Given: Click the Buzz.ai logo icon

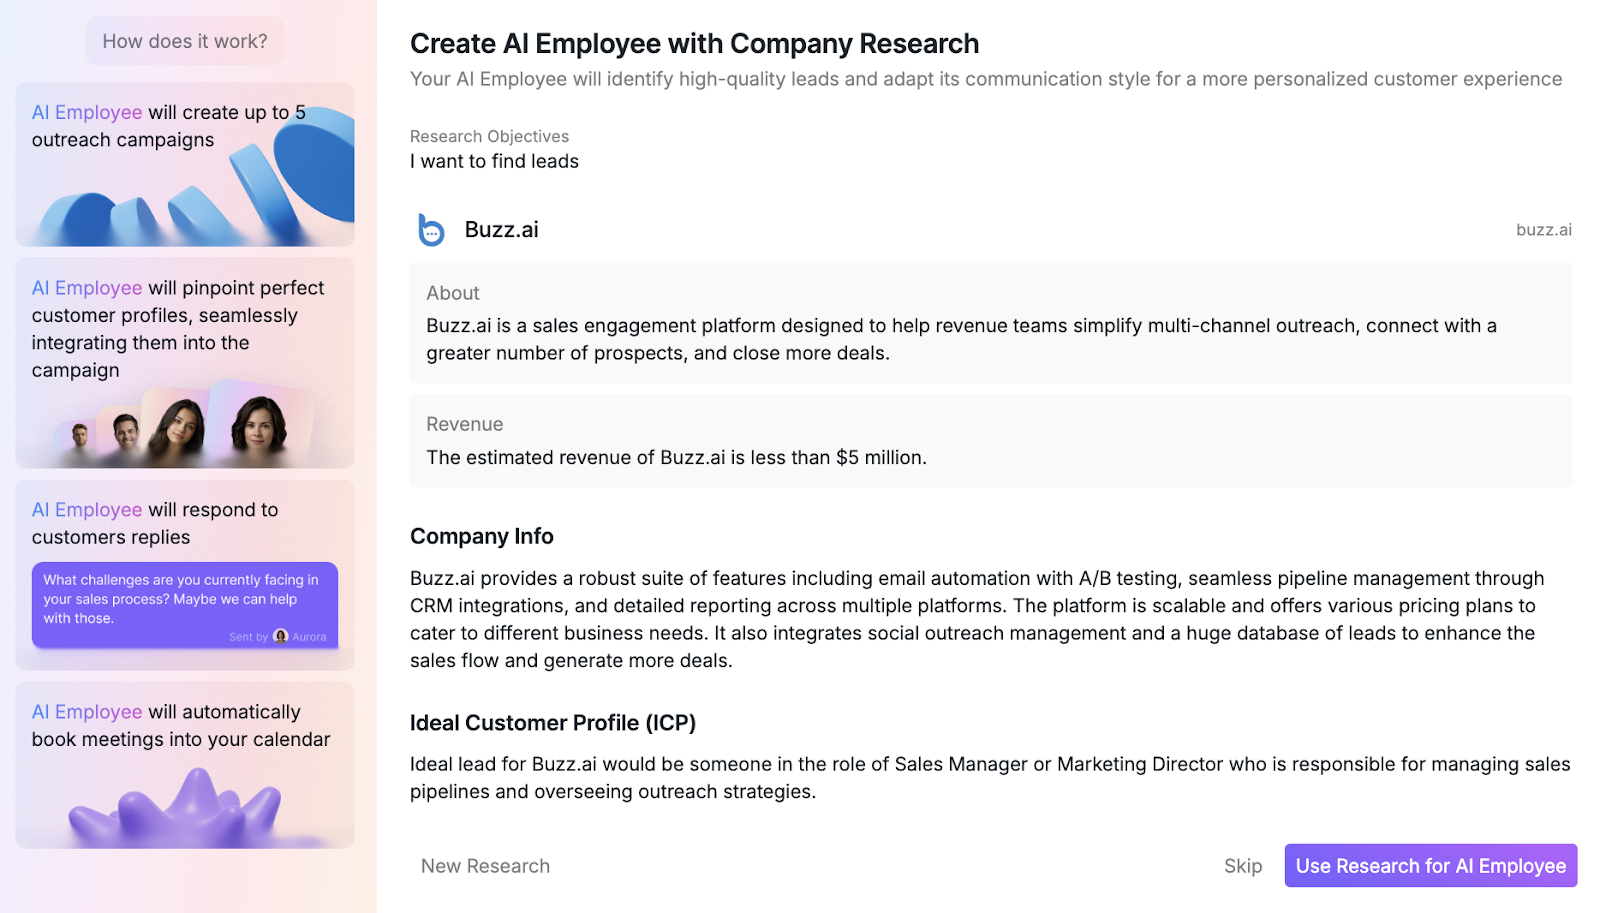Looking at the screenshot, I should pos(431,230).
